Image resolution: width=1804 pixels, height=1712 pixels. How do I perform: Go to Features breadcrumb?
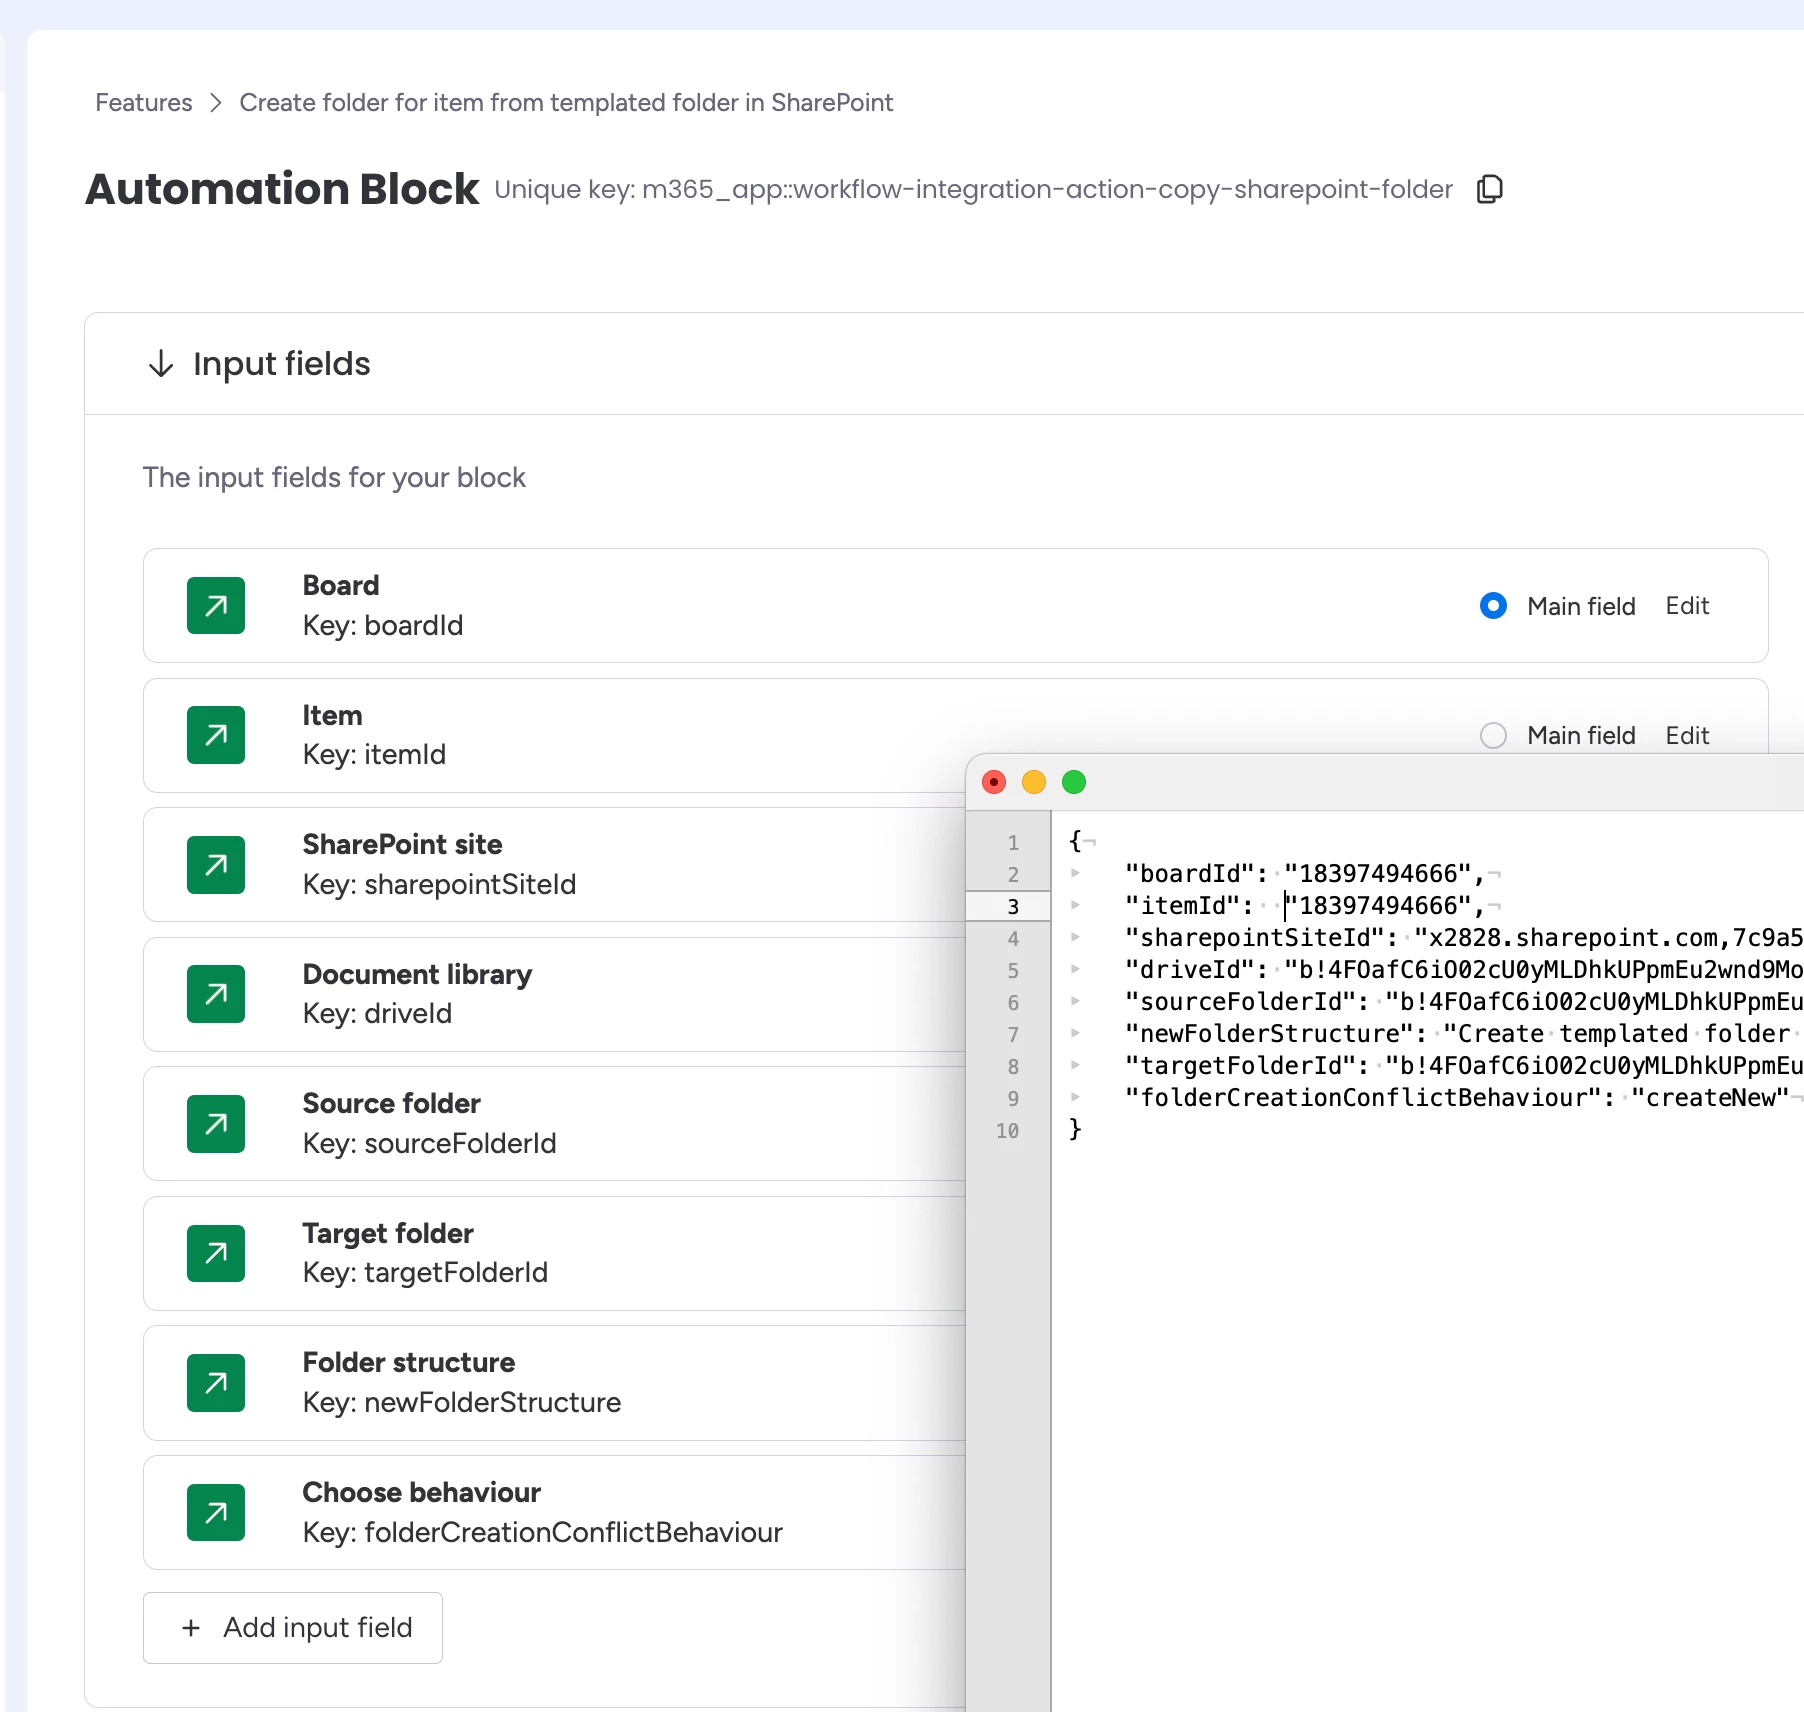[144, 103]
